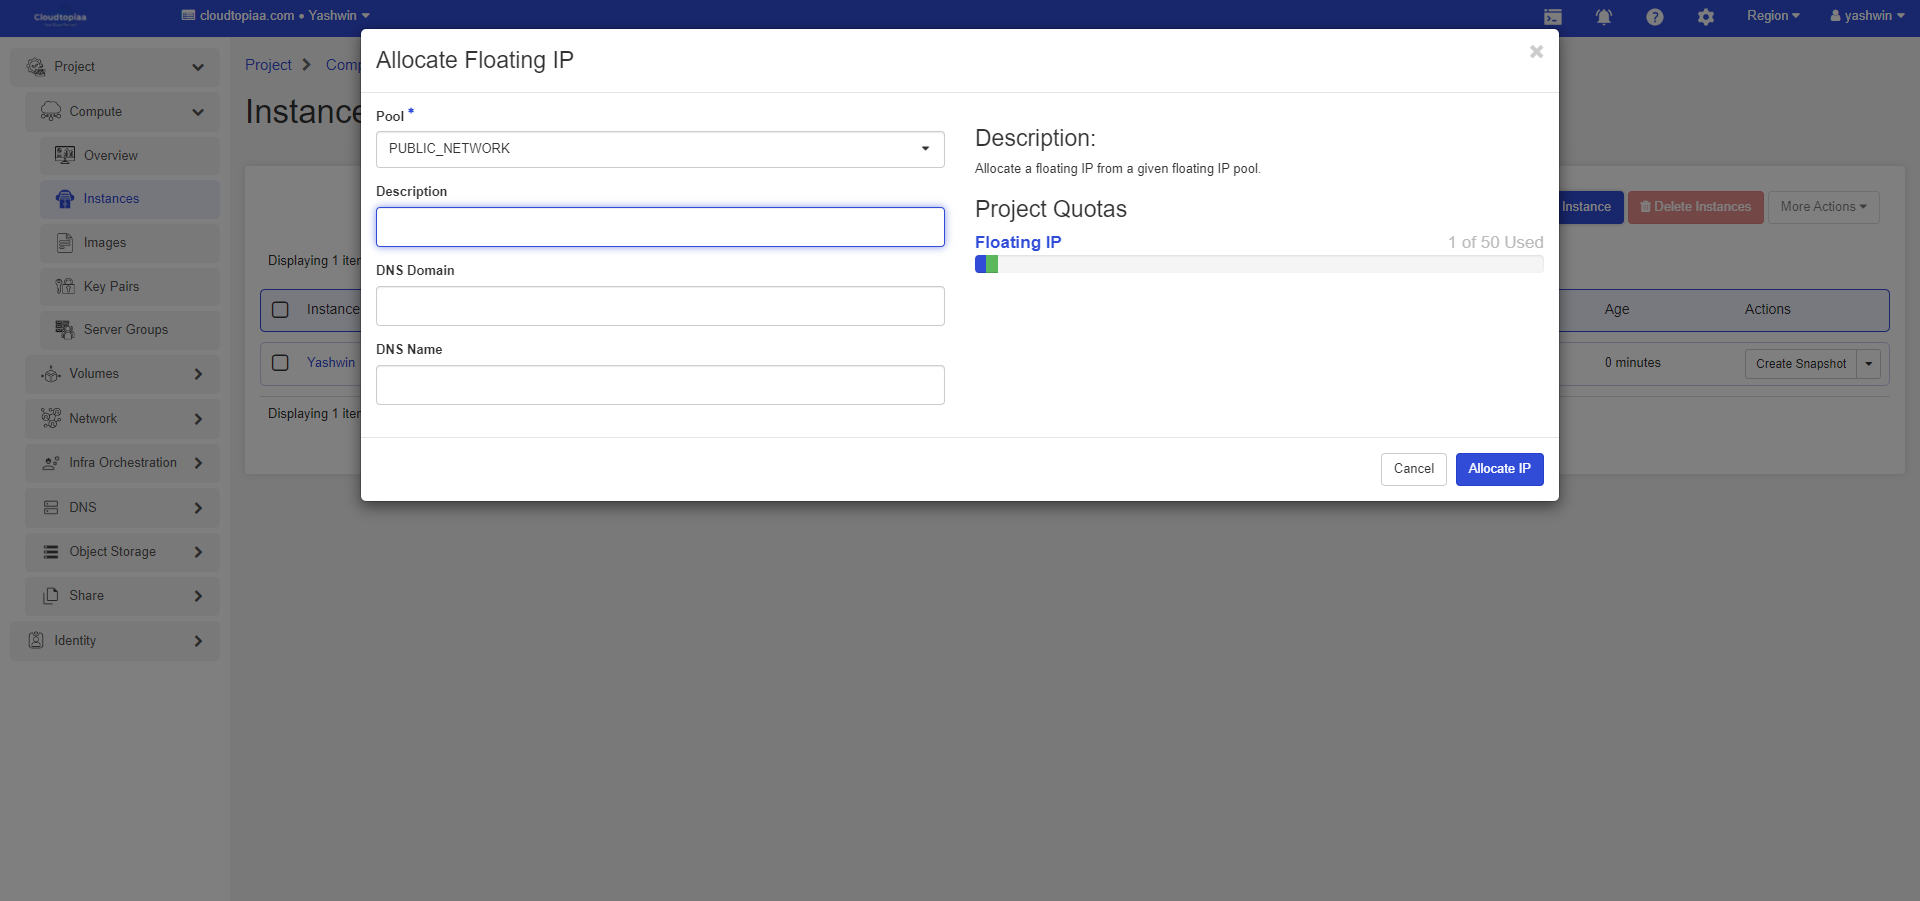This screenshot has height=901, width=1920.
Task: Expand the Create Snapshot actions arrow
Action: click(1868, 364)
